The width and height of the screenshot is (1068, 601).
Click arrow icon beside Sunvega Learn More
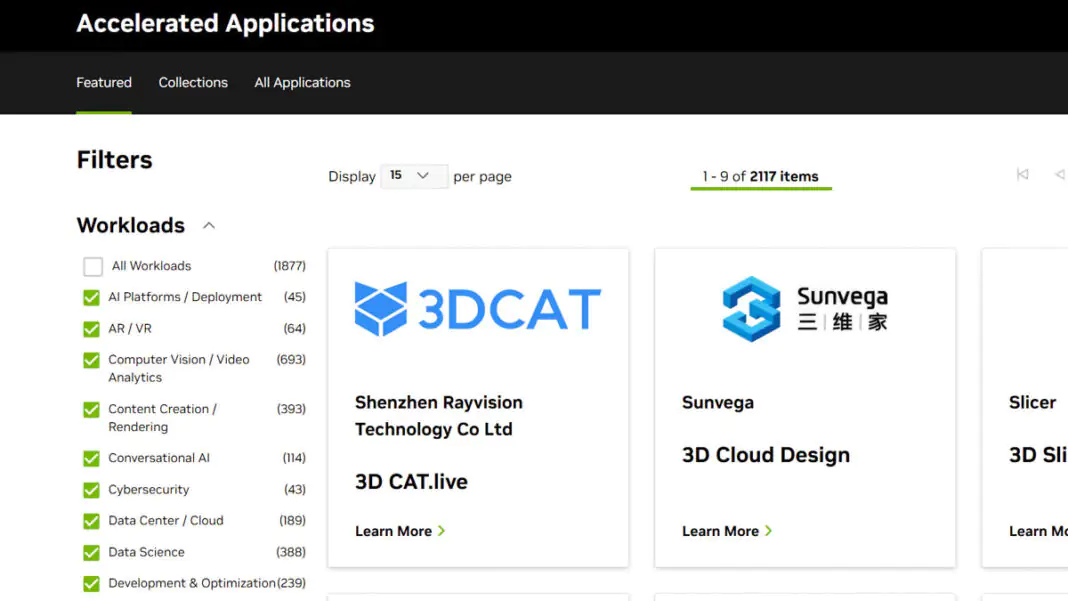(x=769, y=531)
